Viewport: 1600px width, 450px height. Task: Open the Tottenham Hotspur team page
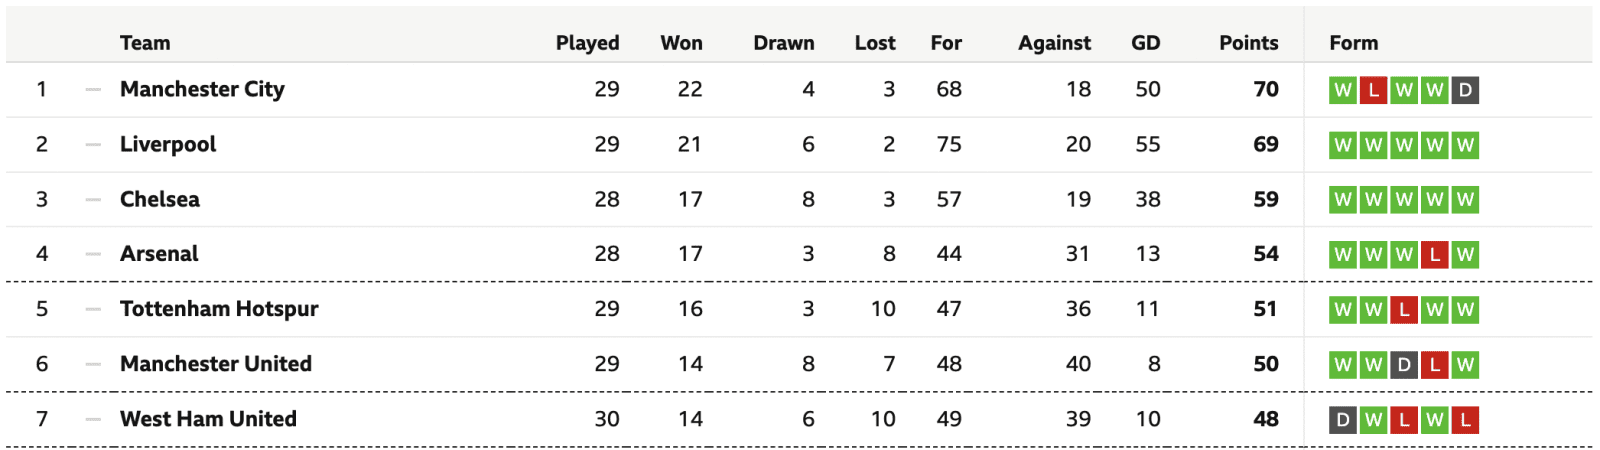pos(219,309)
